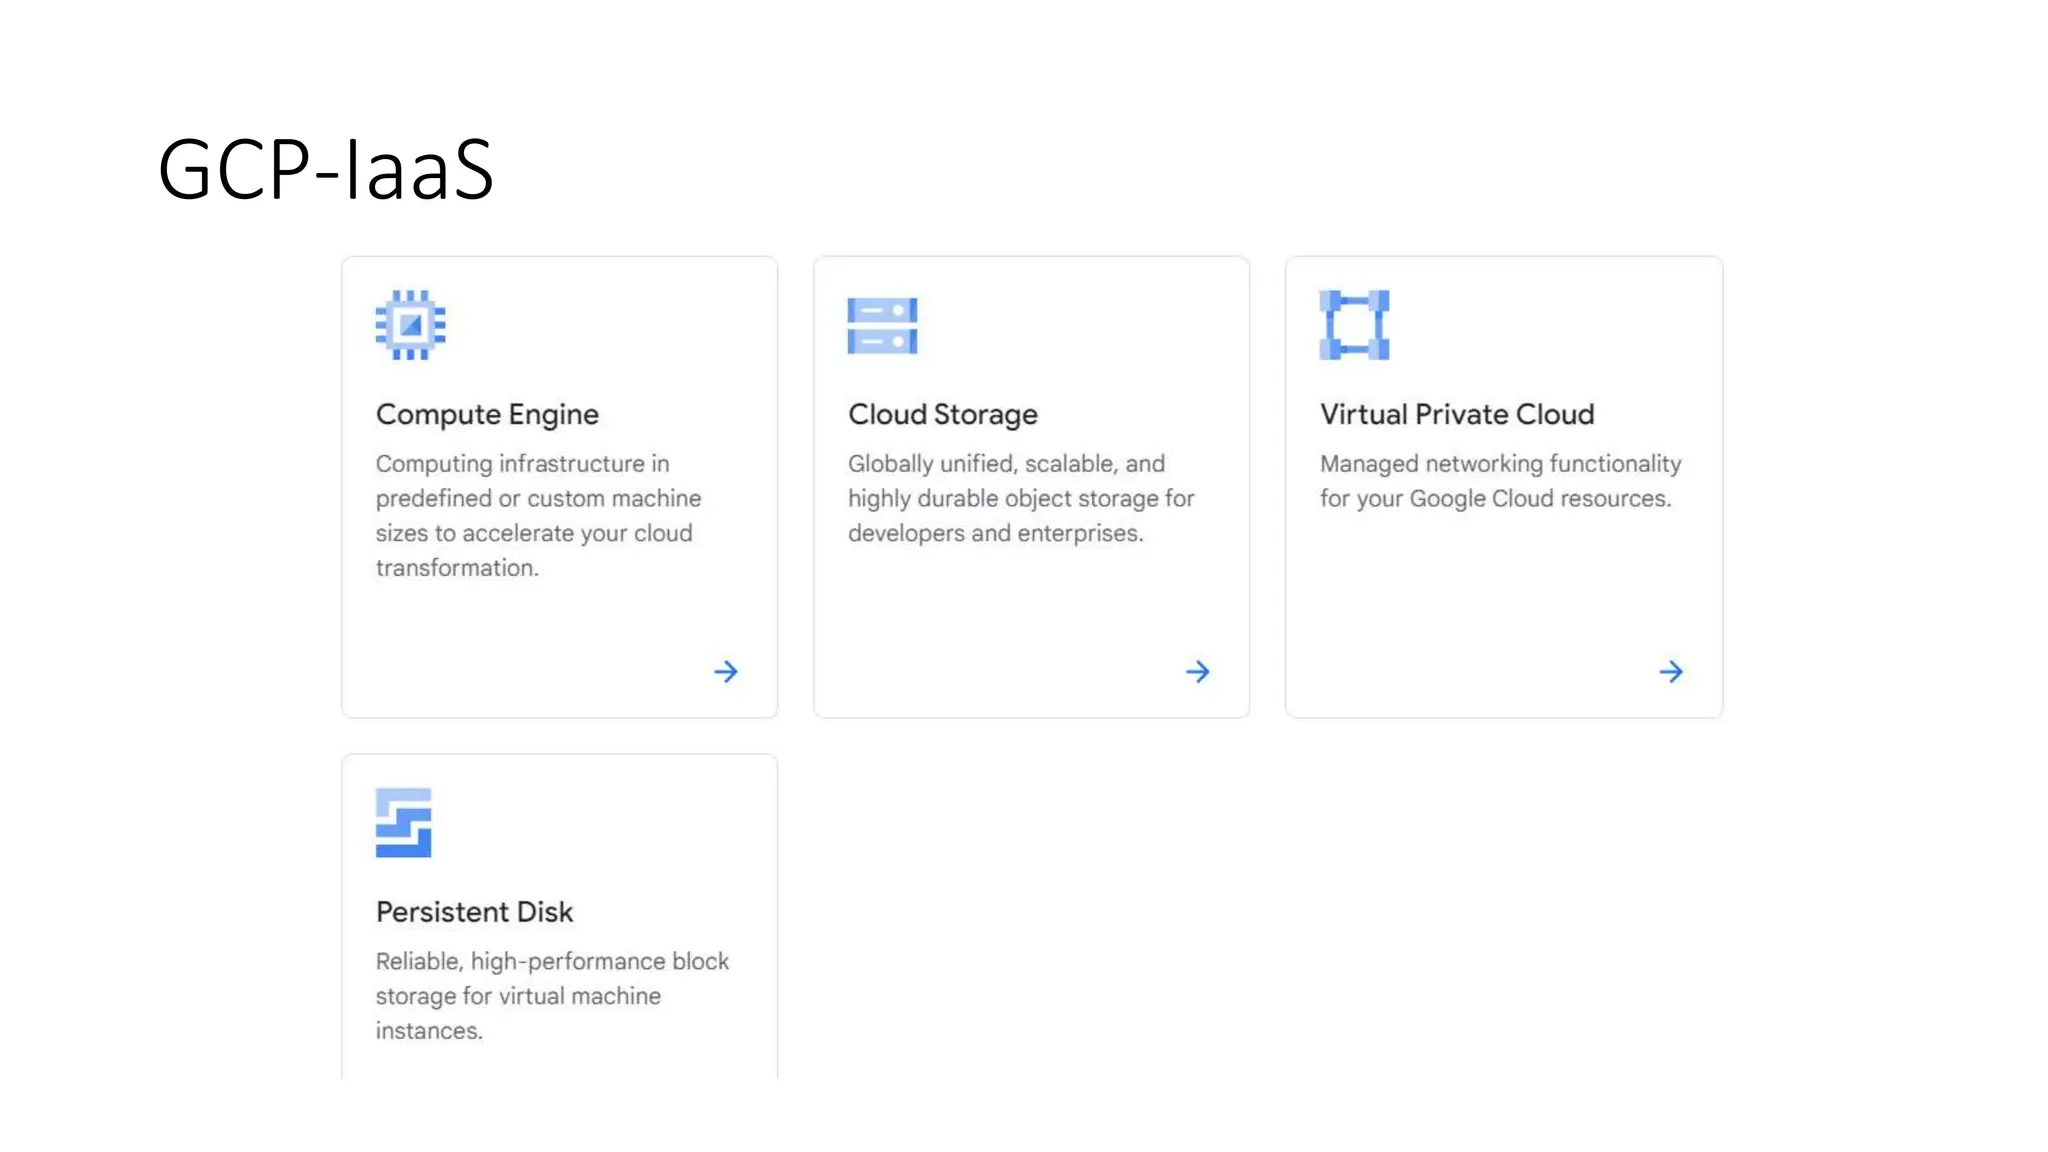Follow the arrow on the Cloud Storage card
The width and height of the screenshot is (2048, 1152).
[x=1198, y=672]
